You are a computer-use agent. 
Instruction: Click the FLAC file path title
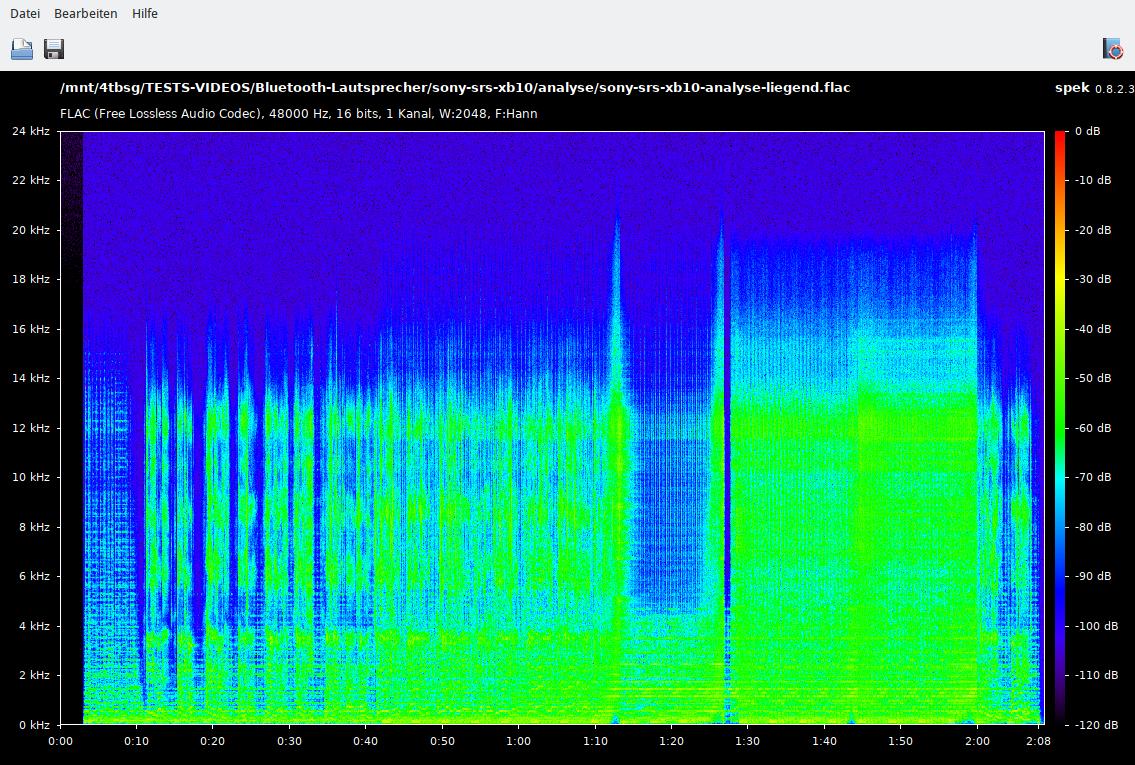(455, 88)
